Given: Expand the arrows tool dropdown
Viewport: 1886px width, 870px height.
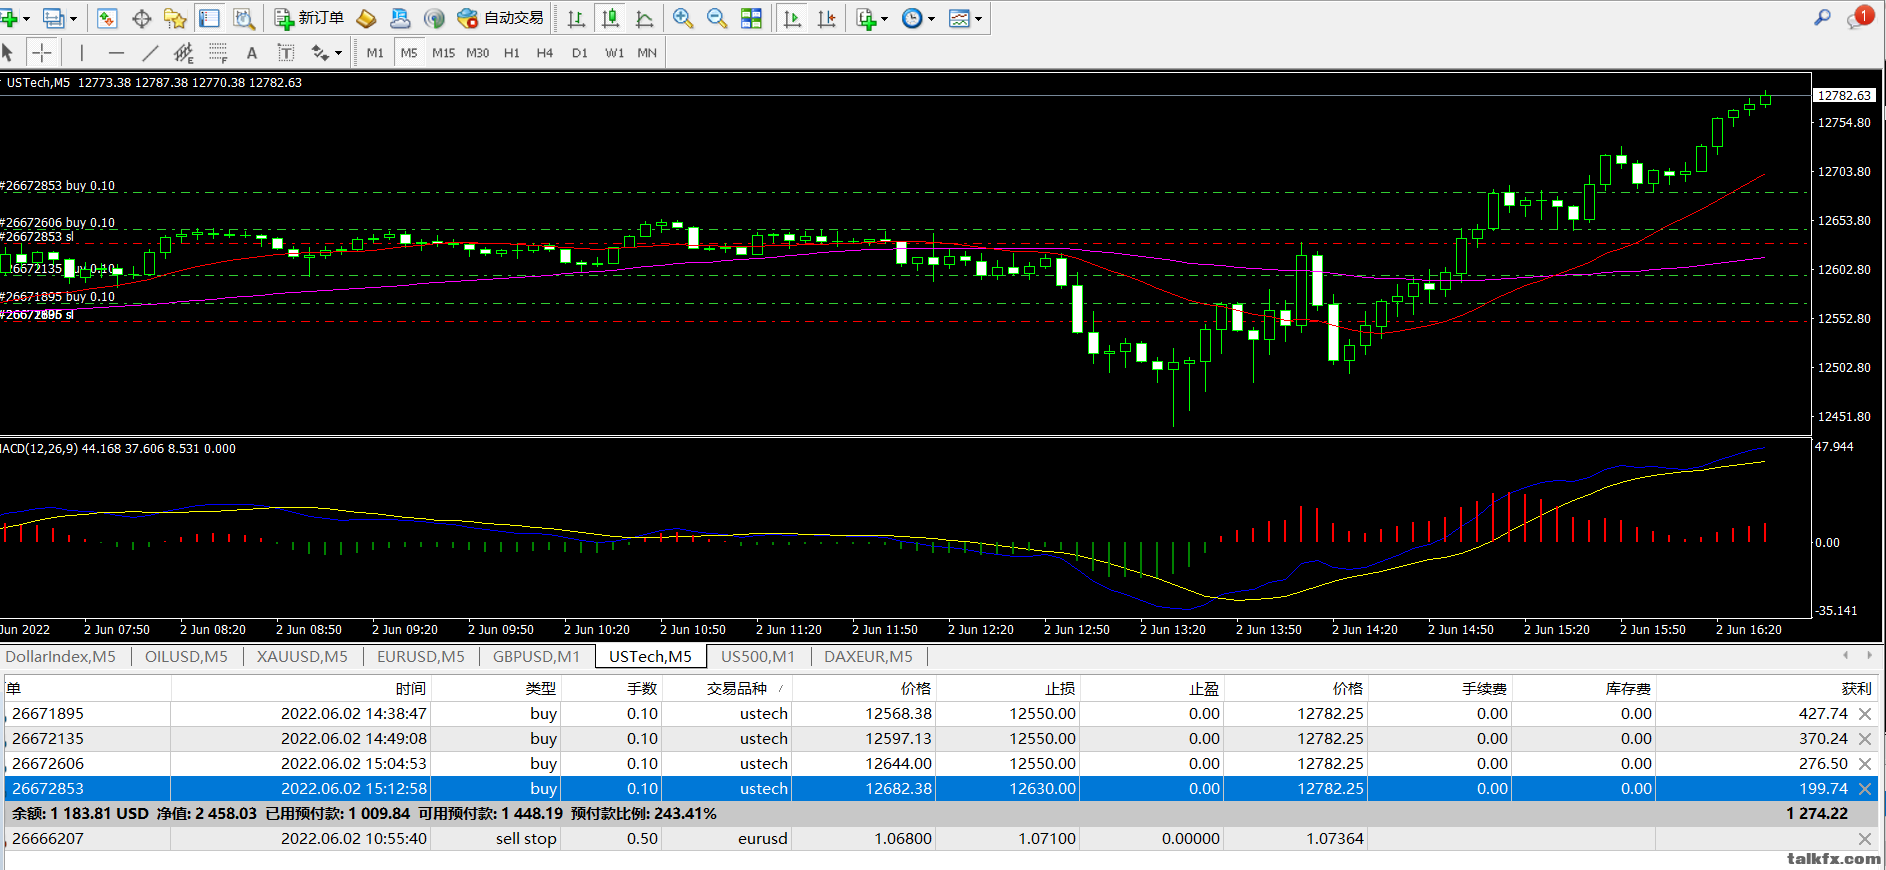Looking at the screenshot, I should point(338,52).
